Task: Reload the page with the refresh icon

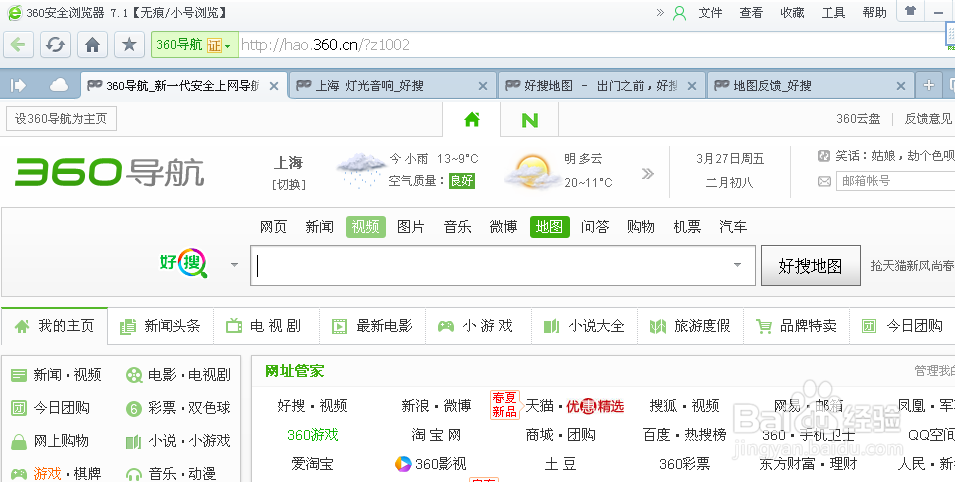Action: coord(55,44)
